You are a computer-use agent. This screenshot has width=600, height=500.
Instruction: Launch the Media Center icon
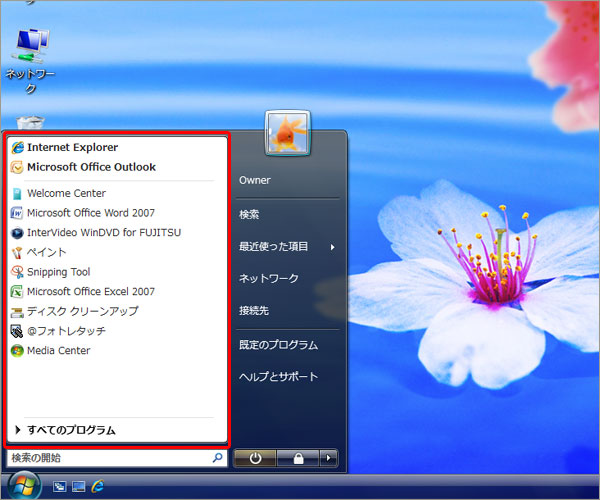coord(17,351)
